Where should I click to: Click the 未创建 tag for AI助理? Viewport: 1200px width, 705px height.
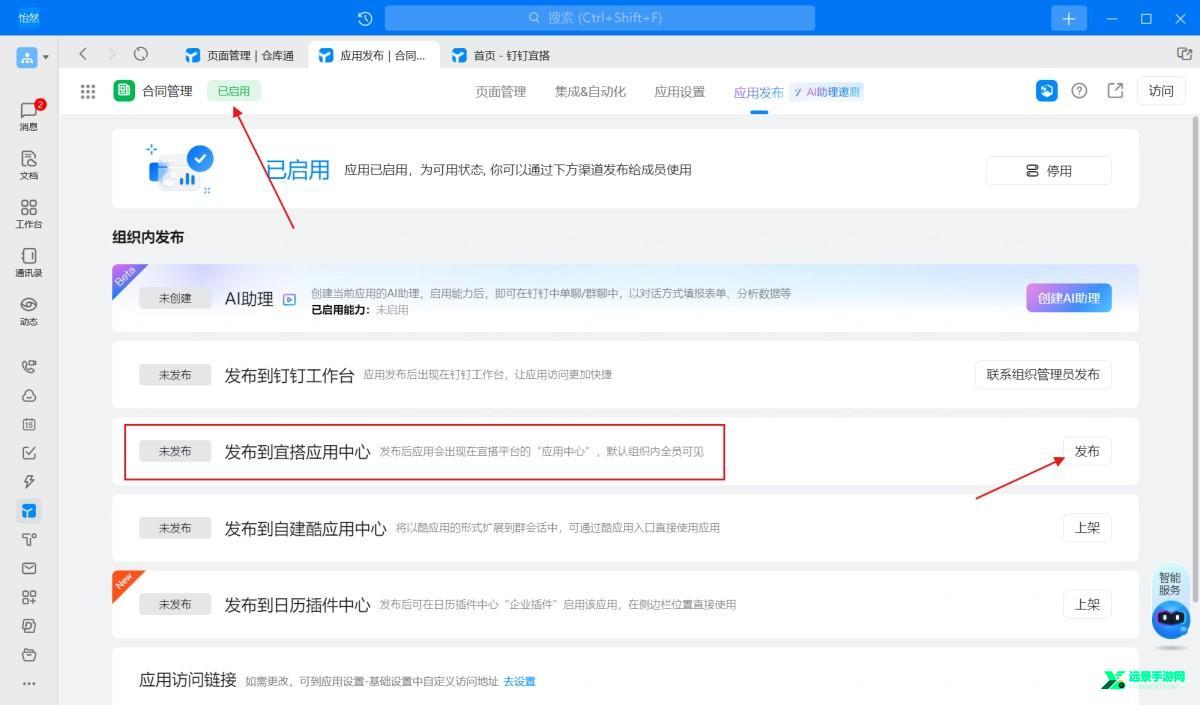click(175, 298)
